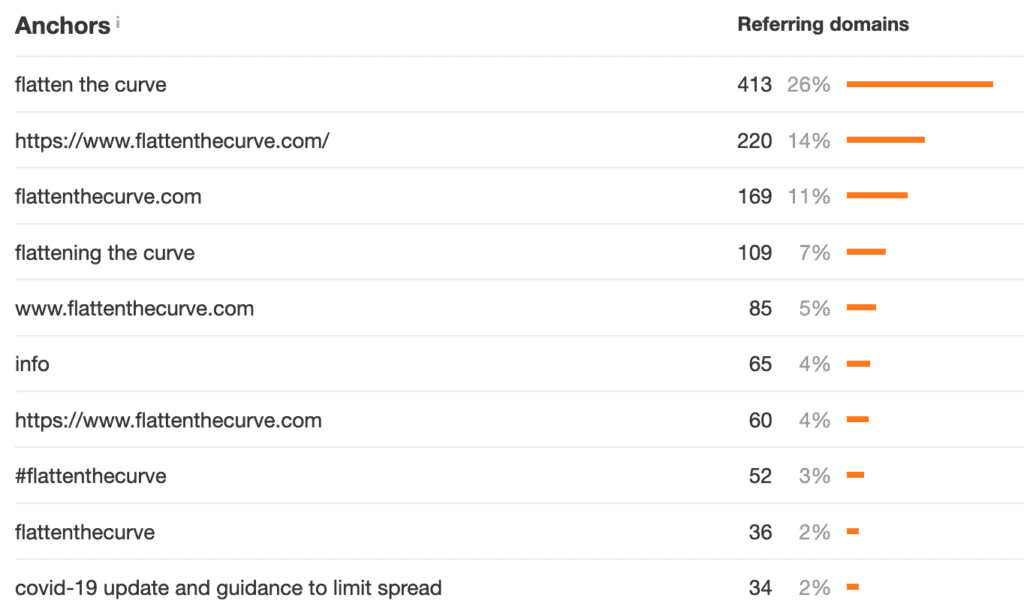Viewport: 1024px width, 610px height.
Task: Click the orange bar for 14% share
Action: 885,140
